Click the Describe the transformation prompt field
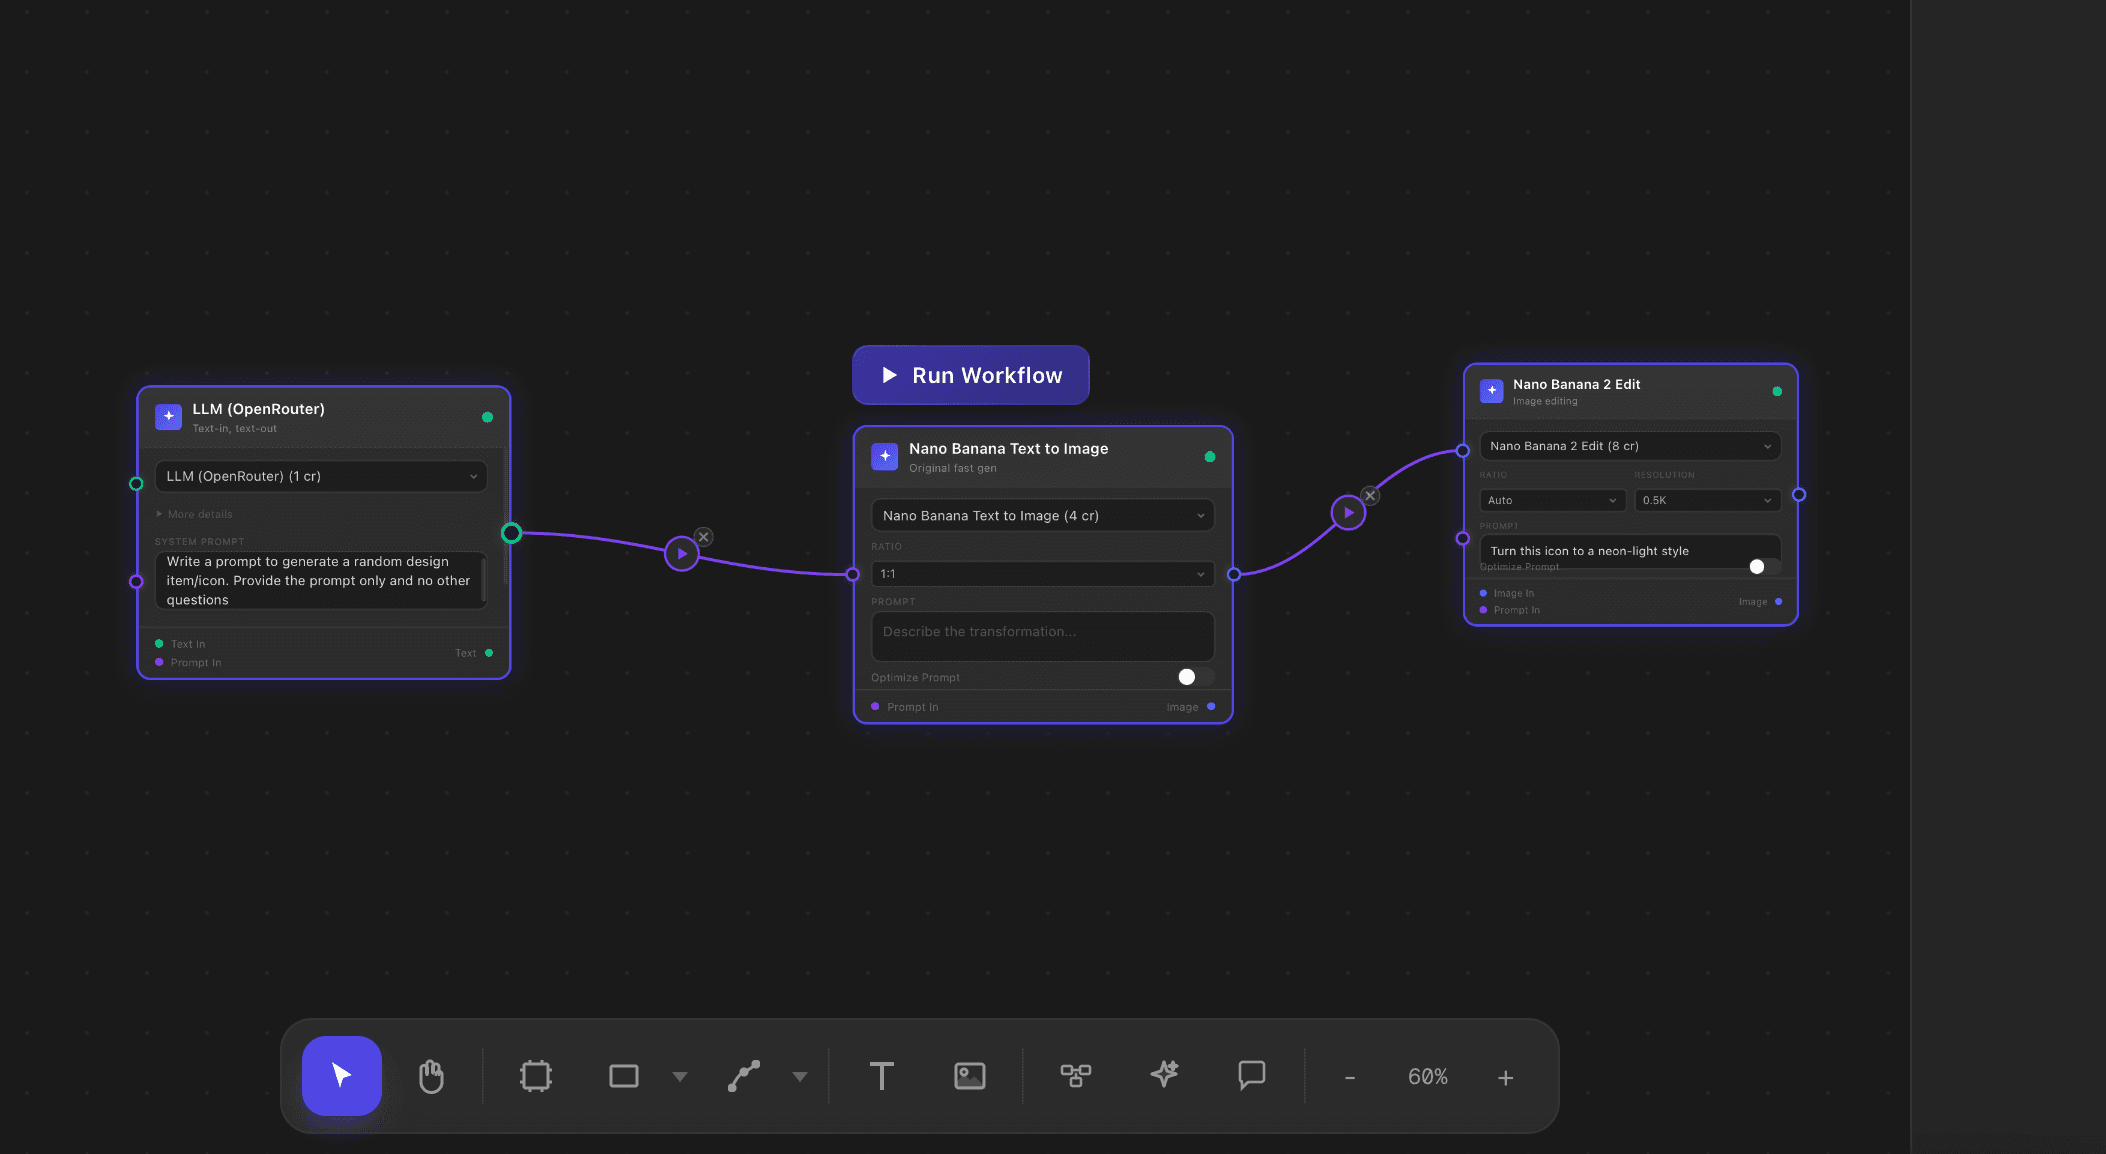This screenshot has width=2106, height=1154. click(x=1041, y=636)
